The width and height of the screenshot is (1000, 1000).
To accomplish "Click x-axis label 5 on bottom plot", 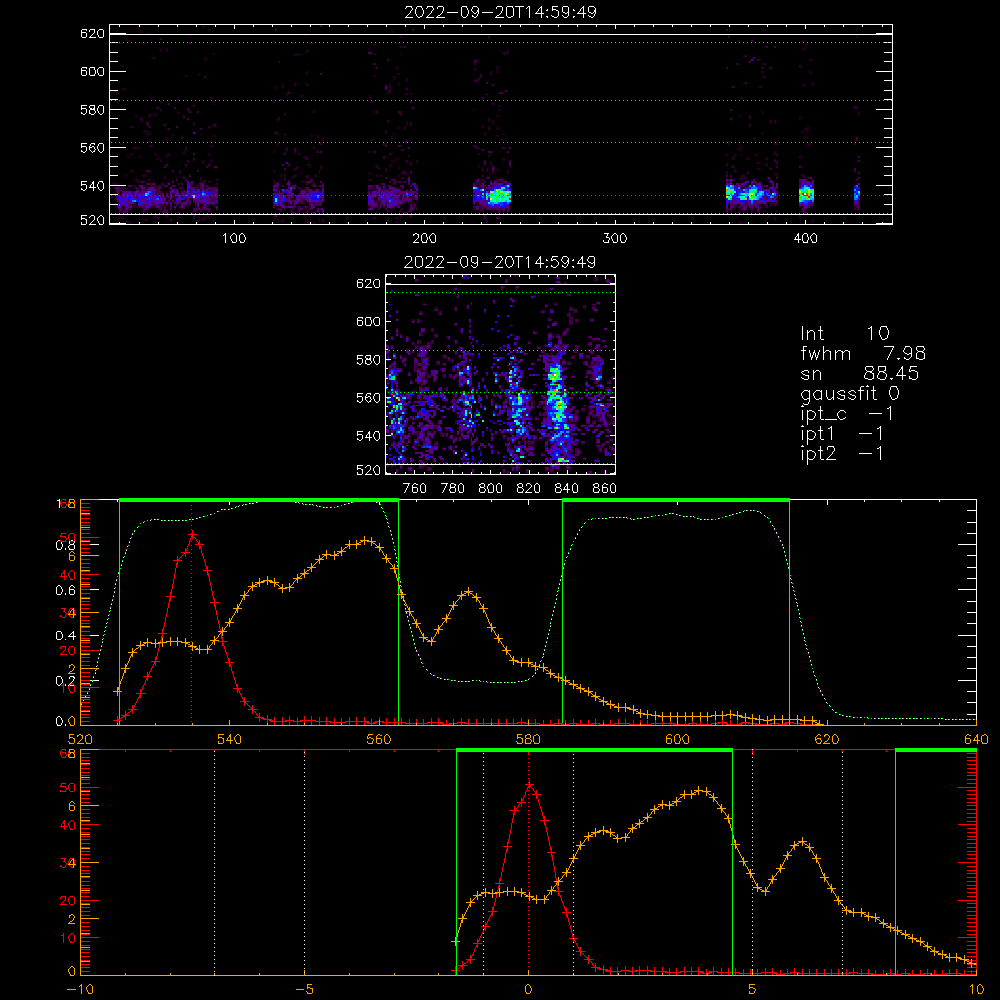I will (752, 990).
